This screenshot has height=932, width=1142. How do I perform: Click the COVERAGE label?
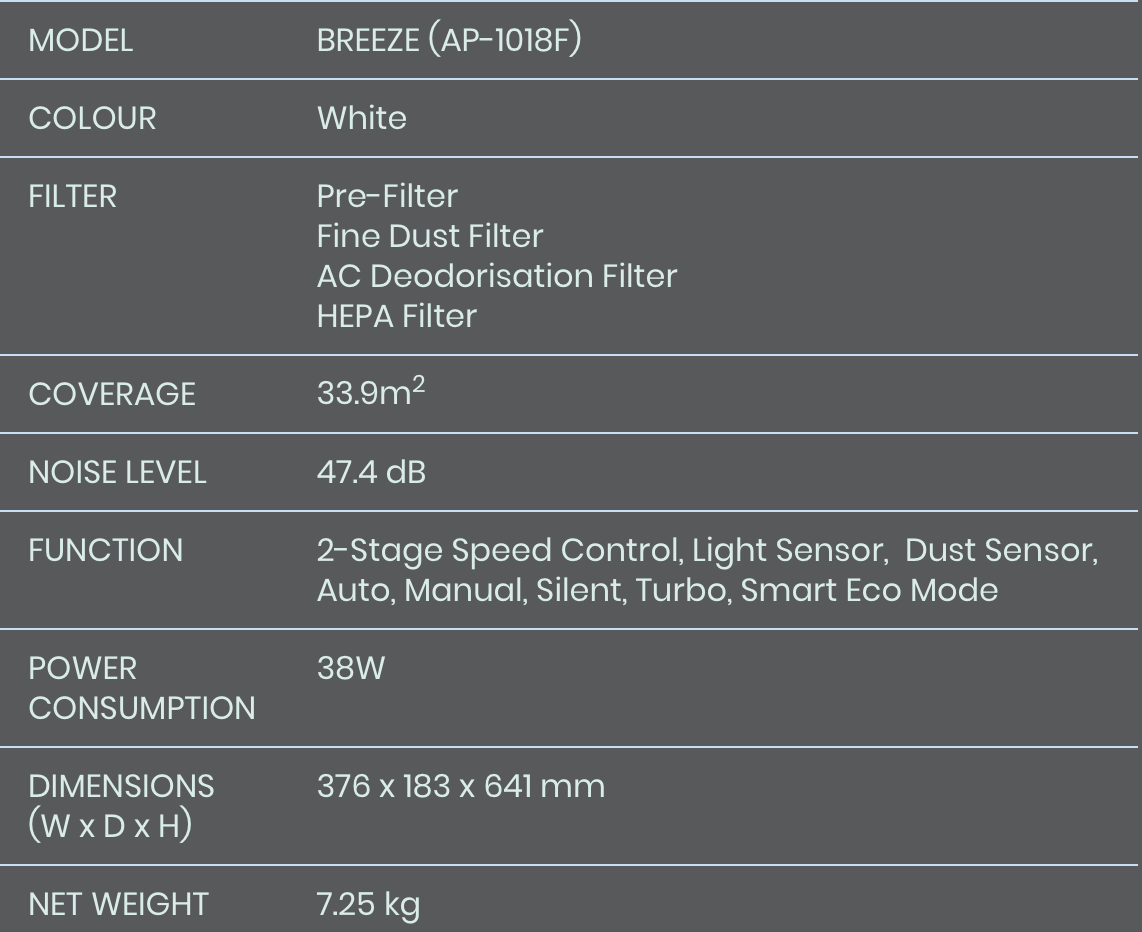click(x=112, y=395)
